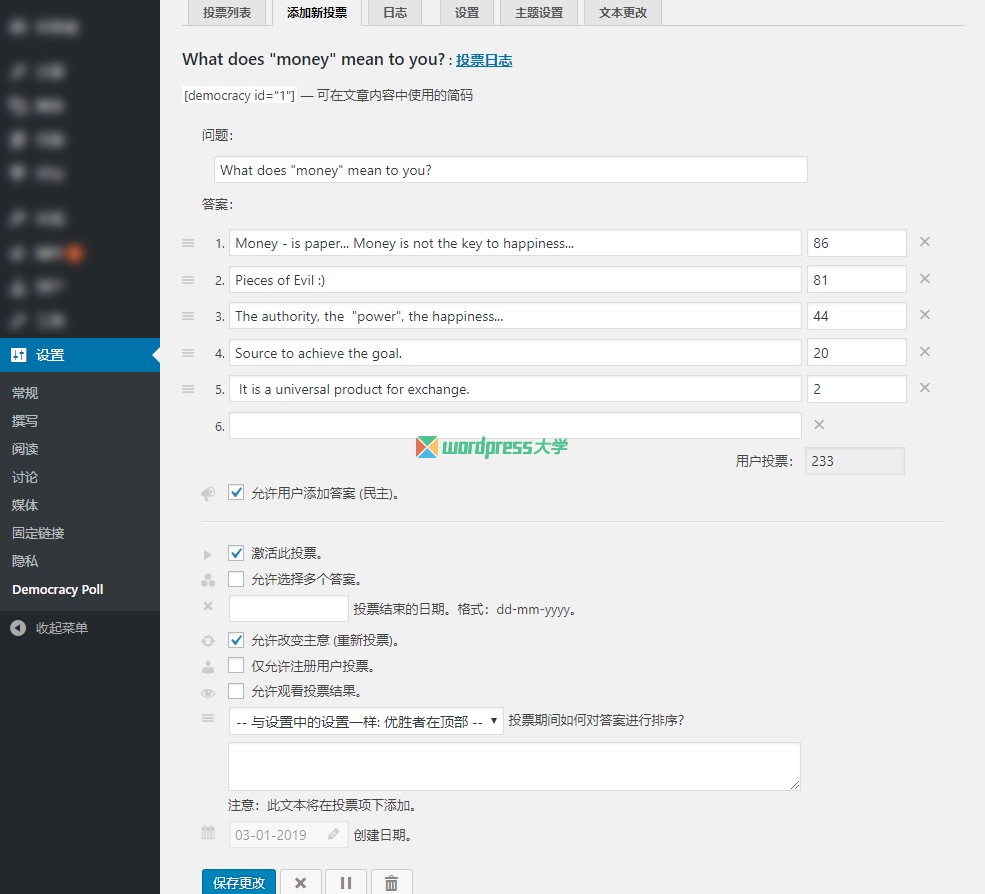Open the 常规 settings submenu
This screenshot has width=985, height=894.
click(25, 393)
